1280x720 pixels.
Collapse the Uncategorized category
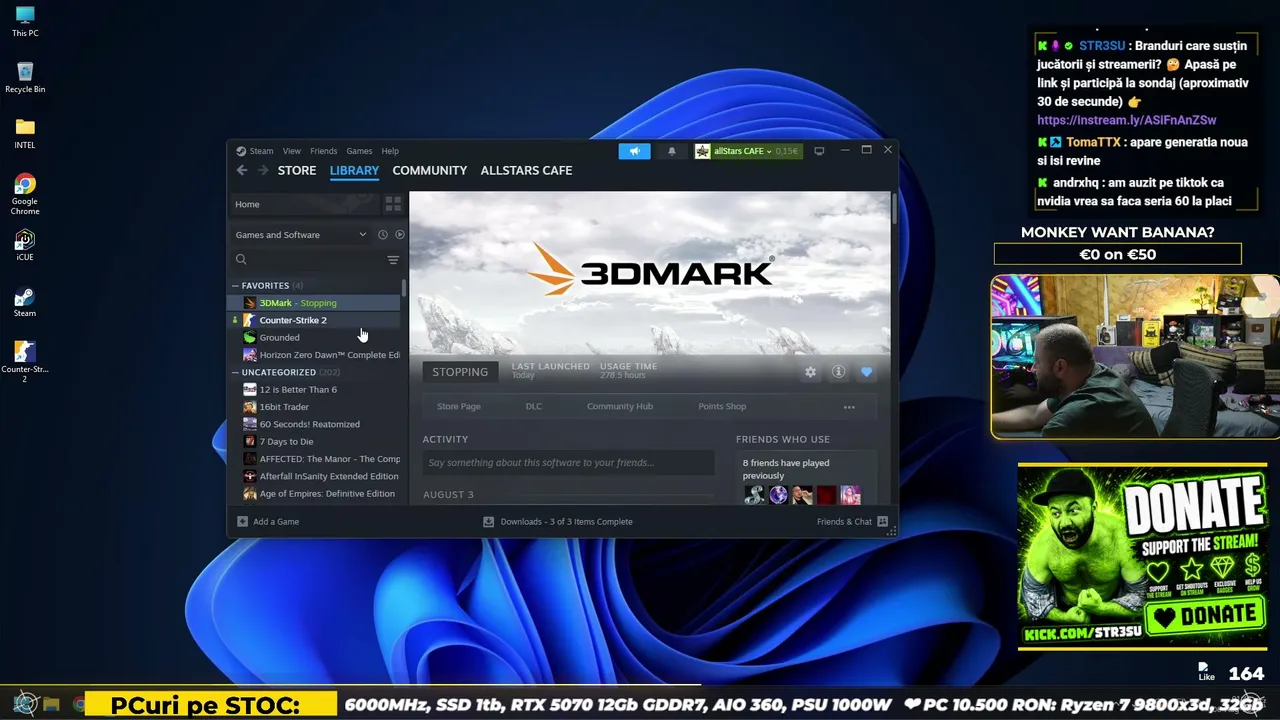pos(236,372)
